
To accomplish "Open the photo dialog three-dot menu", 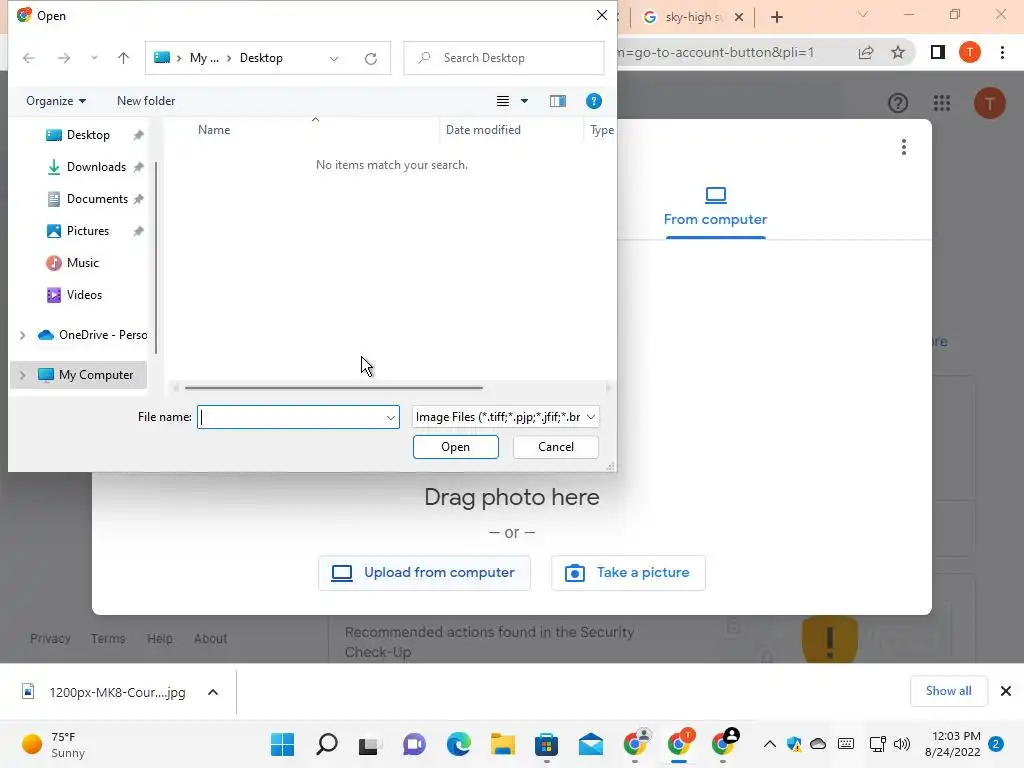I will click(x=904, y=147).
